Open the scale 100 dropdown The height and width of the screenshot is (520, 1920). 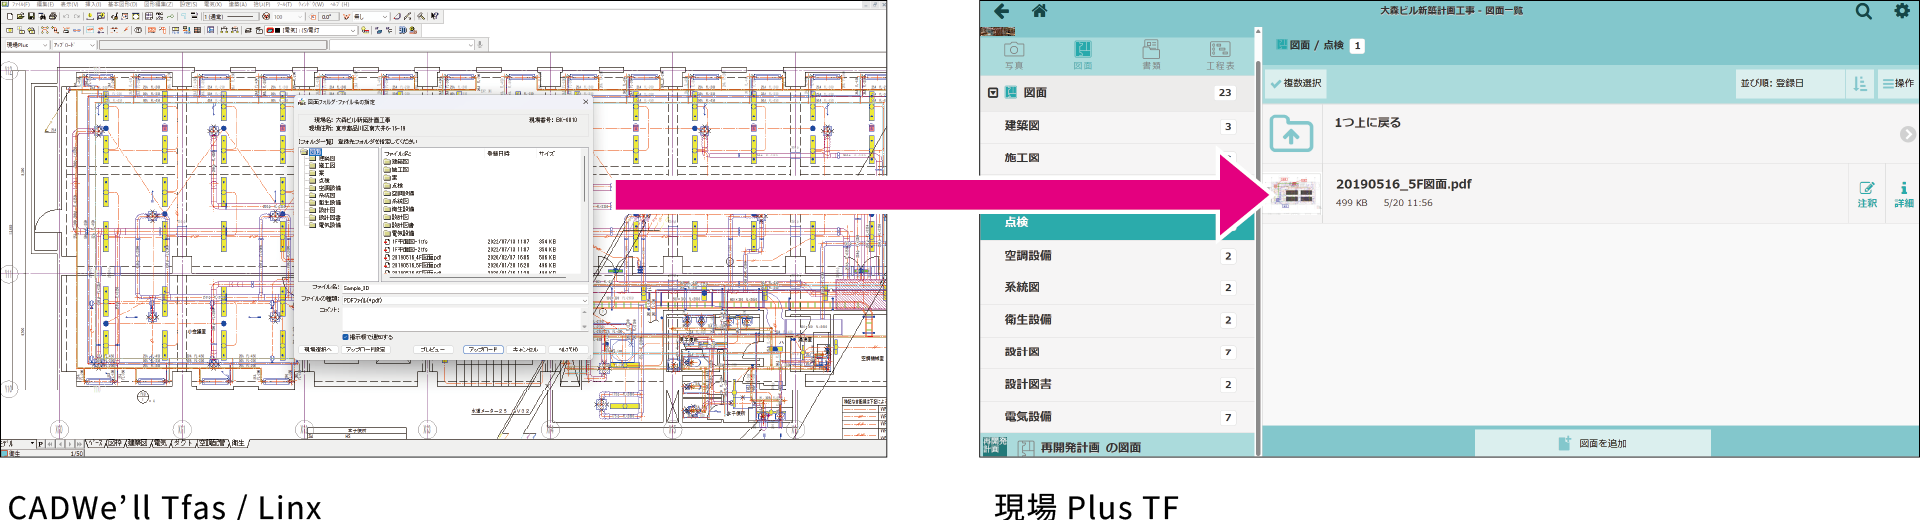point(288,17)
